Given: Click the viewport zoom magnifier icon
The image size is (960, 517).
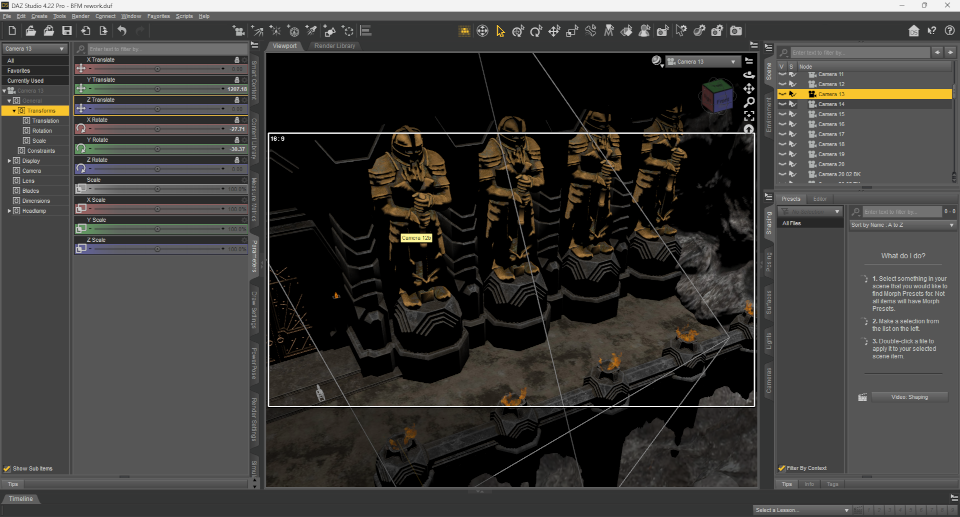Looking at the screenshot, I should click(749, 102).
